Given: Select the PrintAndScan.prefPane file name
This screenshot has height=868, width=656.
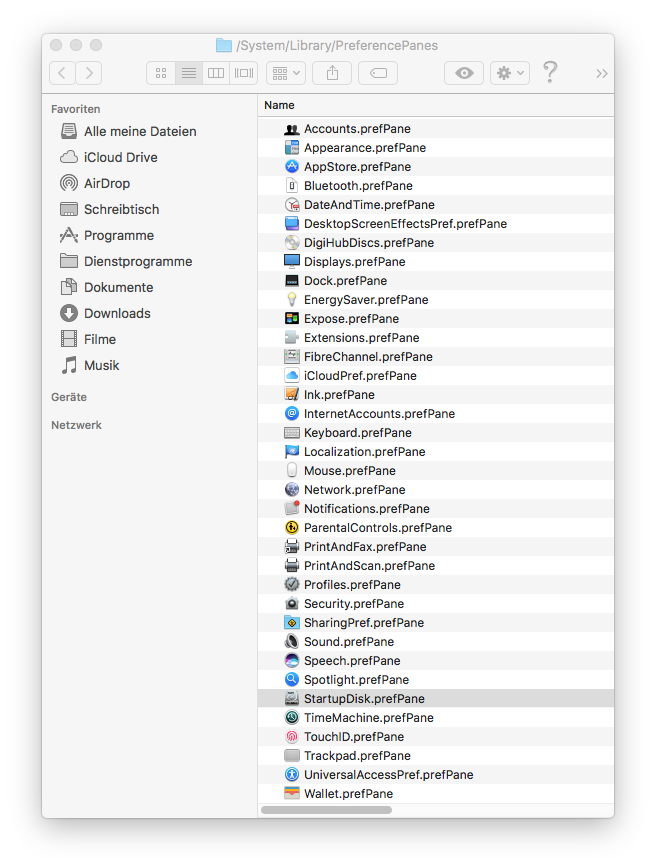Looking at the screenshot, I should 369,566.
